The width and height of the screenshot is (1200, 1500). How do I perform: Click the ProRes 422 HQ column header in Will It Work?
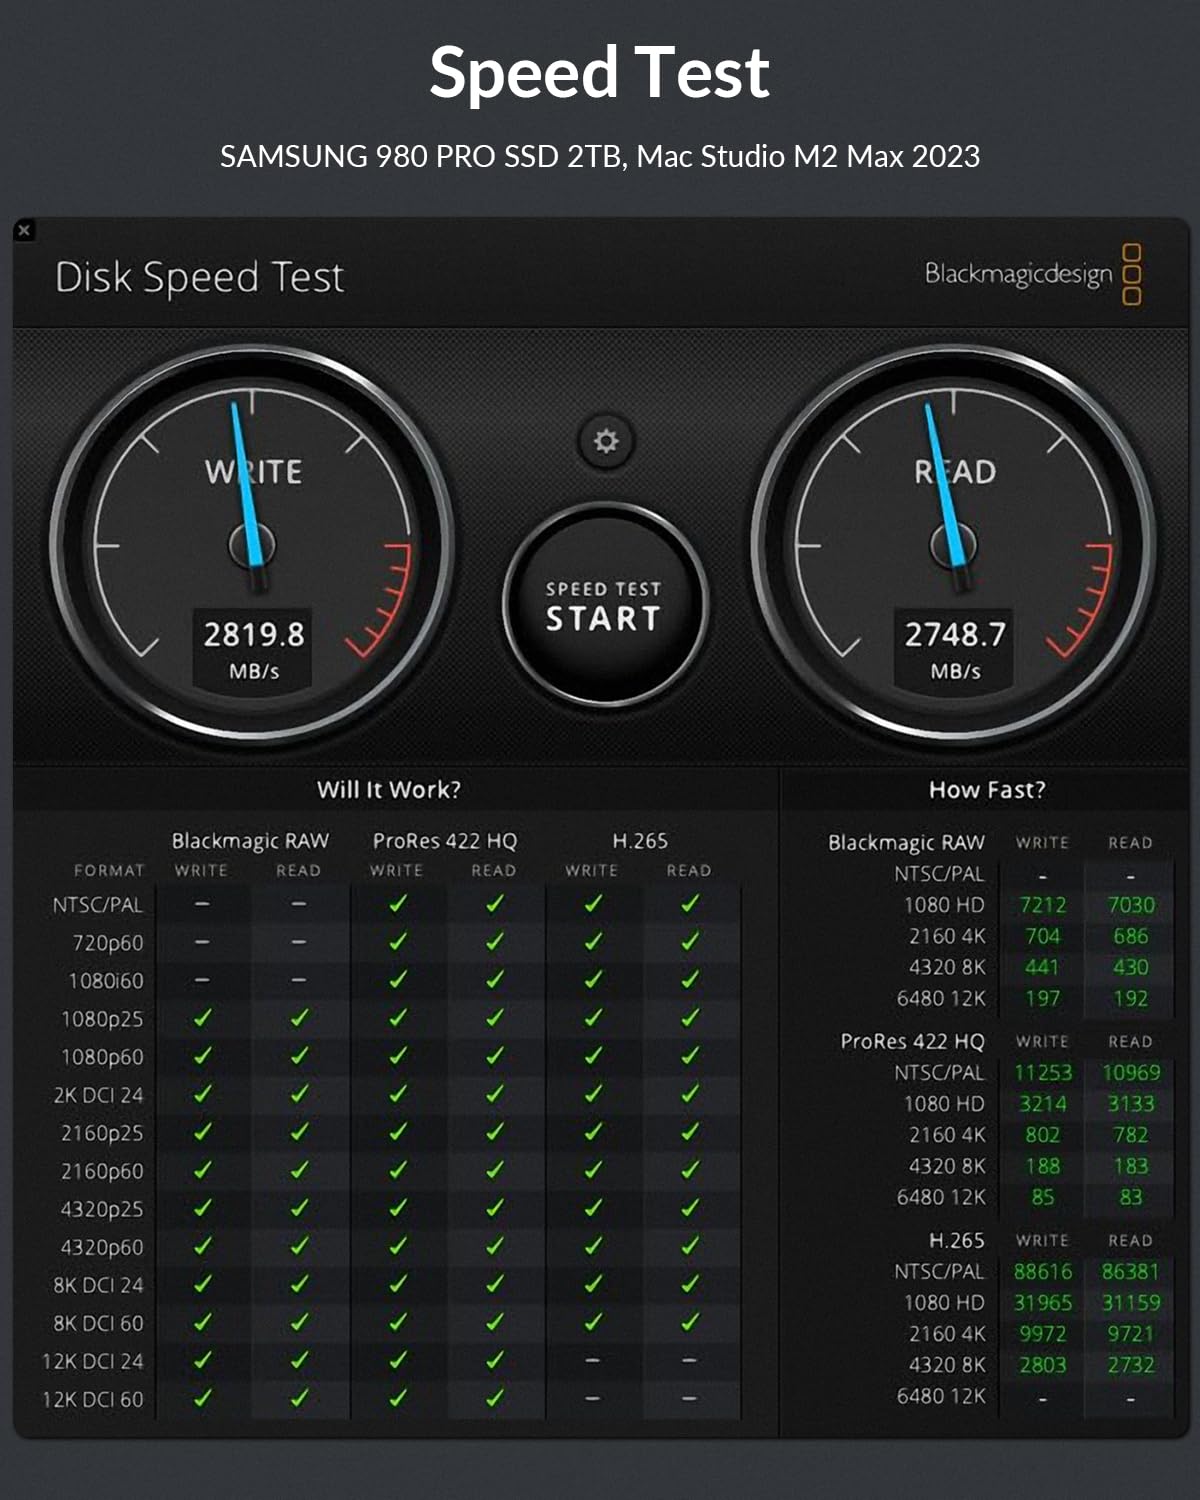[445, 841]
